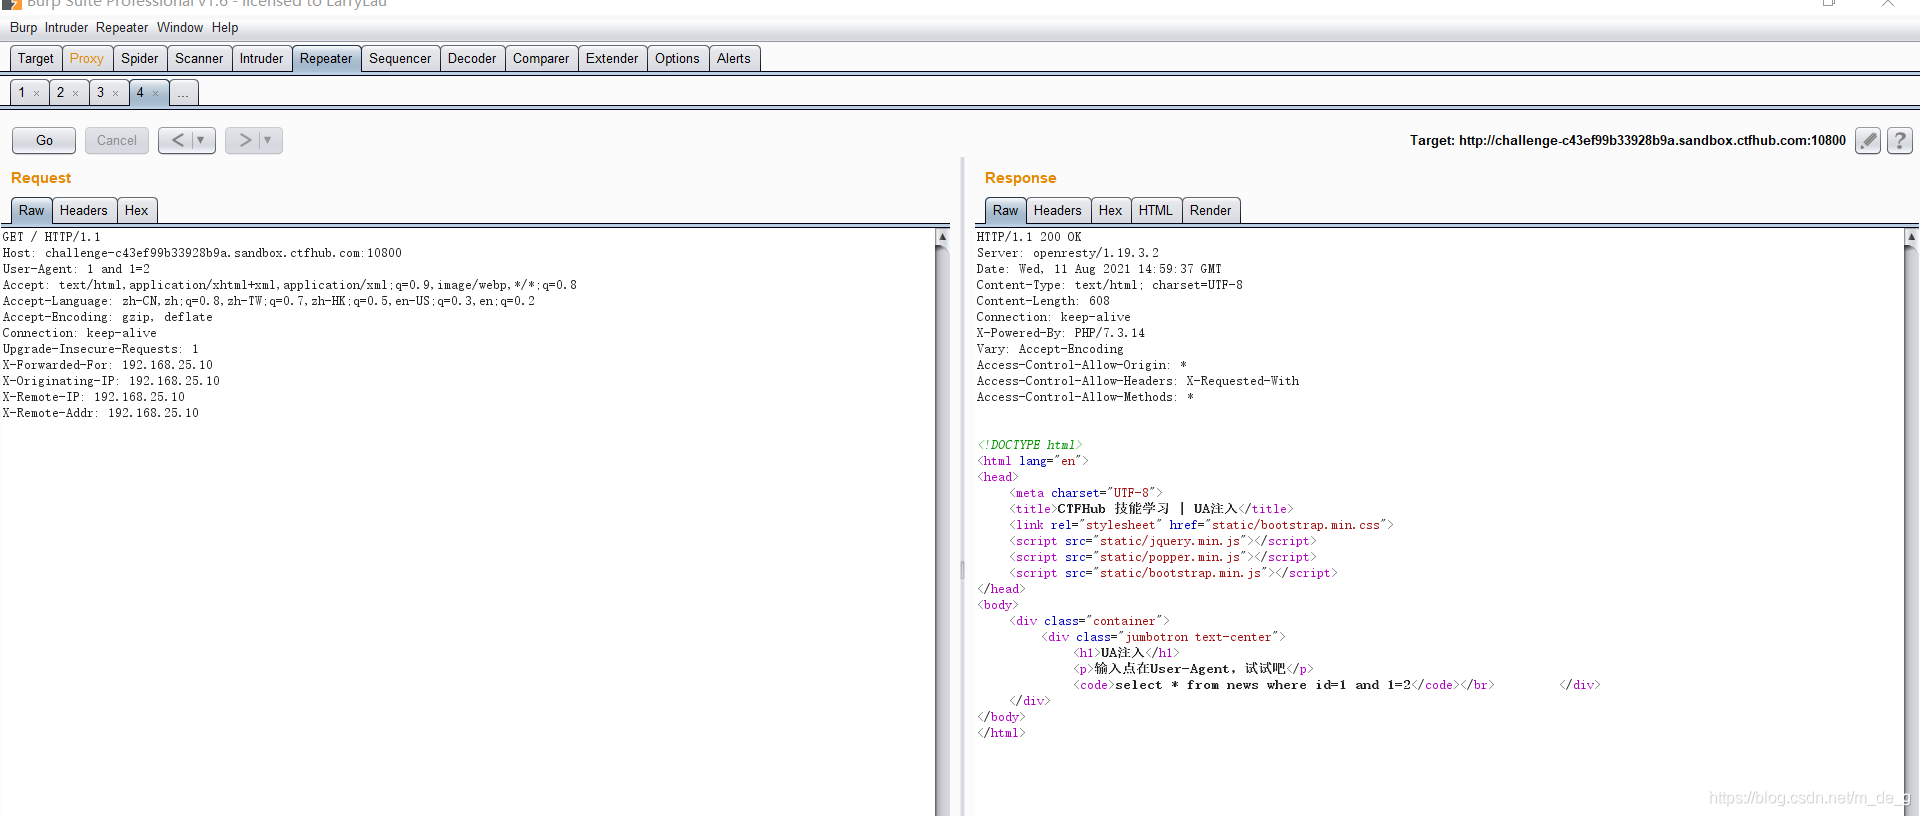Click the X-Forwarded-For header line
The width and height of the screenshot is (1920, 816).
point(107,365)
